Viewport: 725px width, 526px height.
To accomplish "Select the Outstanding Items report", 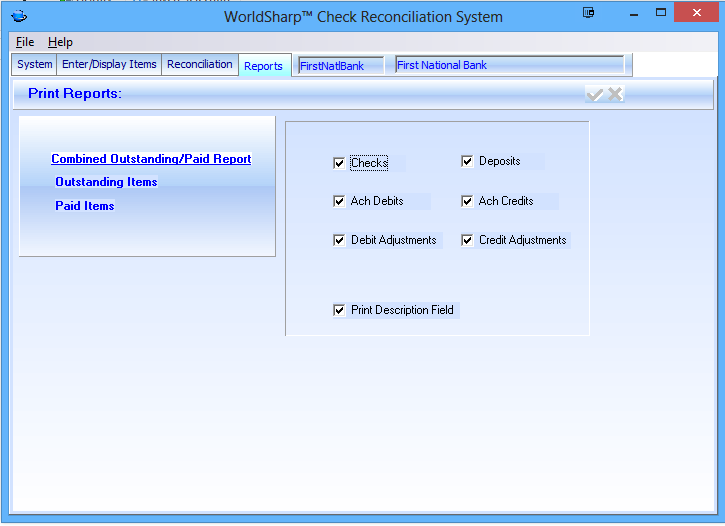I will [106, 182].
